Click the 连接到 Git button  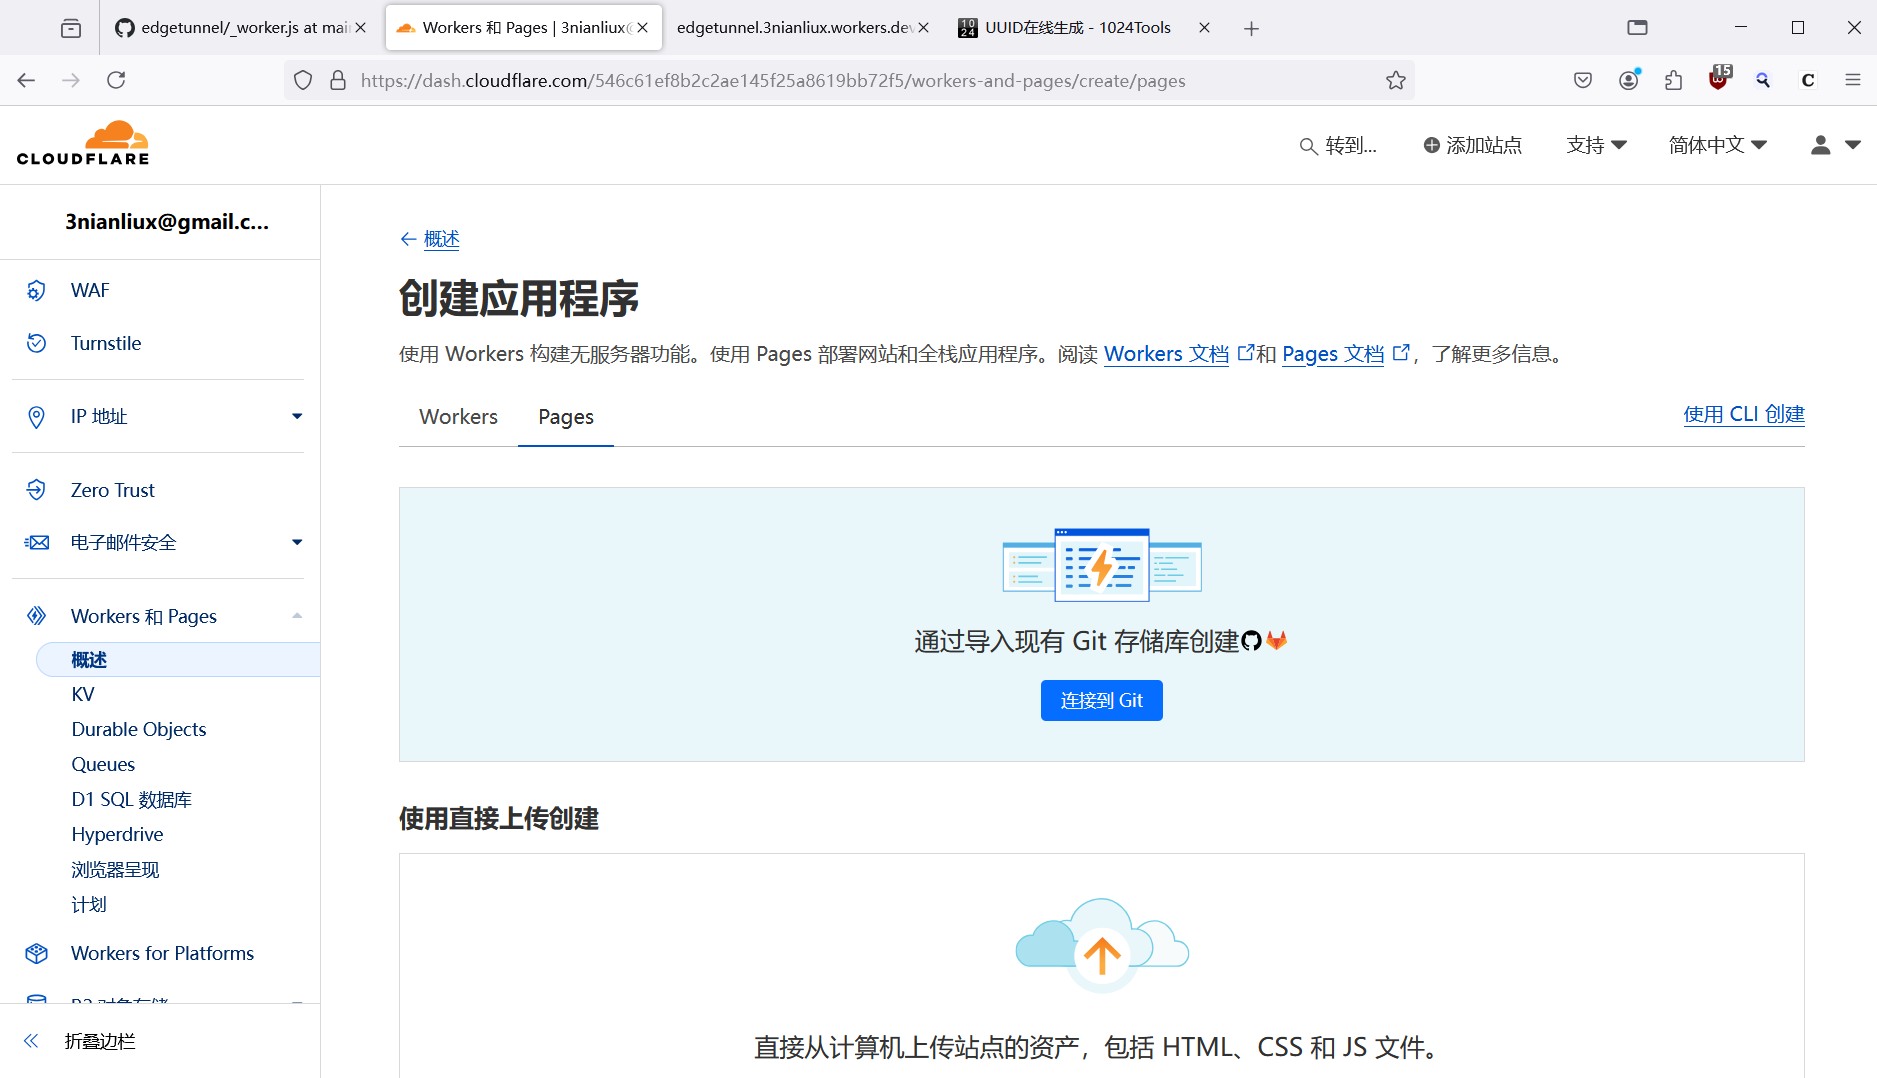pyautogui.click(x=1102, y=701)
